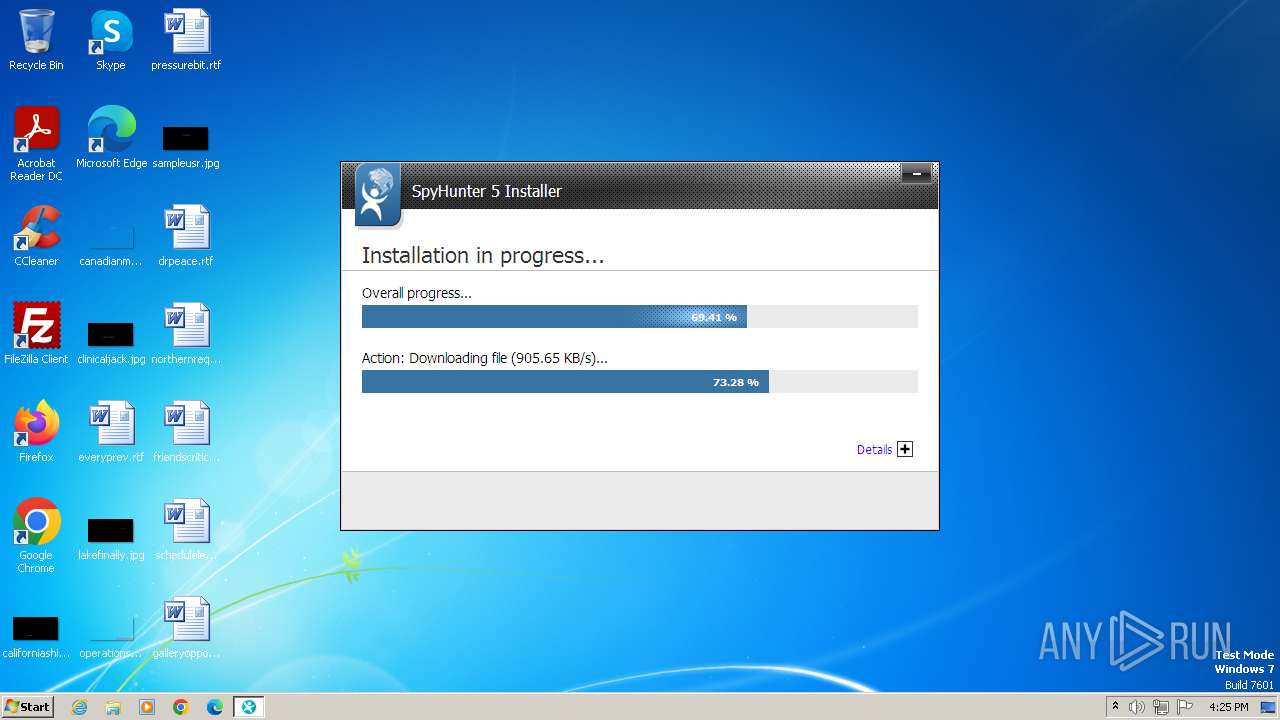Click the taskbar clock showing 4:25 PM
This screenshot has width=1280, height=720.
pyautogui.click(x=1228, y=707)
